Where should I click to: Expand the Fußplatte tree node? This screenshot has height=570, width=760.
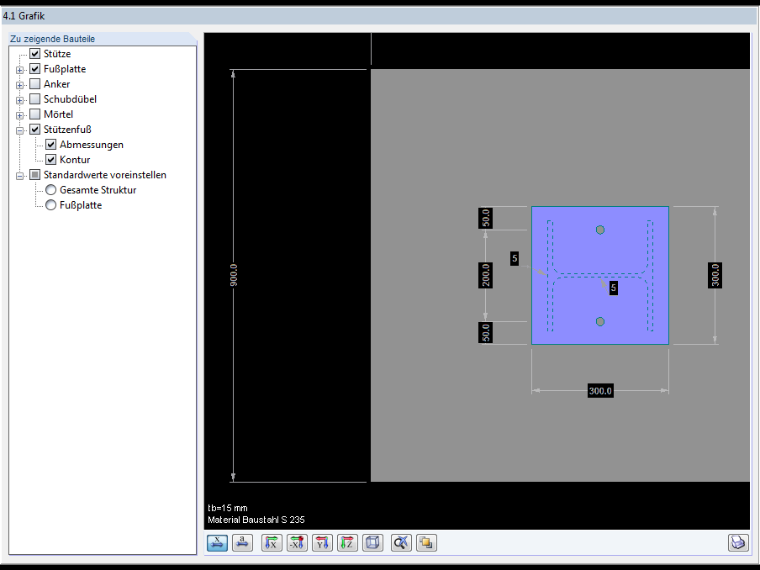coord(20,70)
